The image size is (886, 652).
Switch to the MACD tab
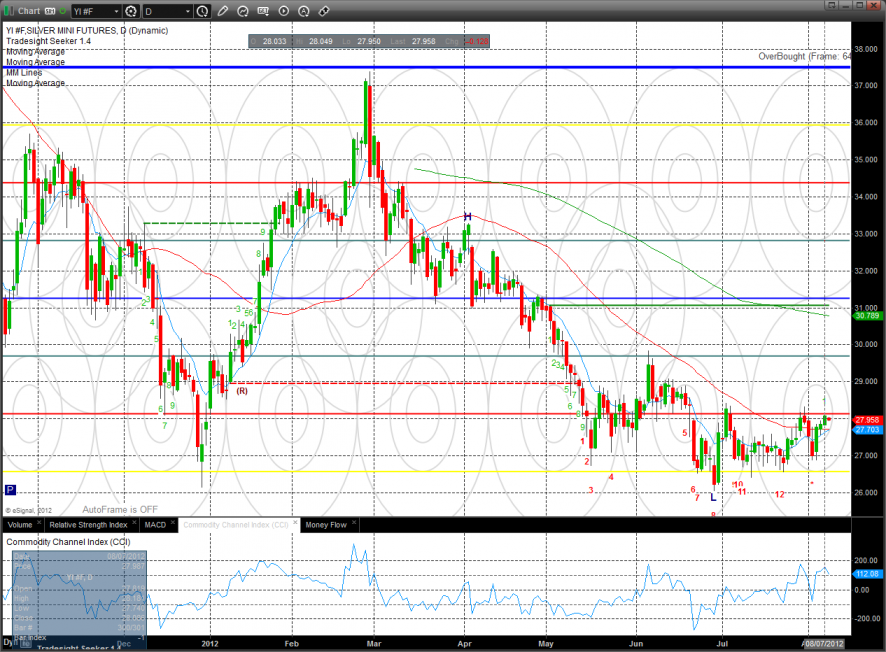pos(155,524)
